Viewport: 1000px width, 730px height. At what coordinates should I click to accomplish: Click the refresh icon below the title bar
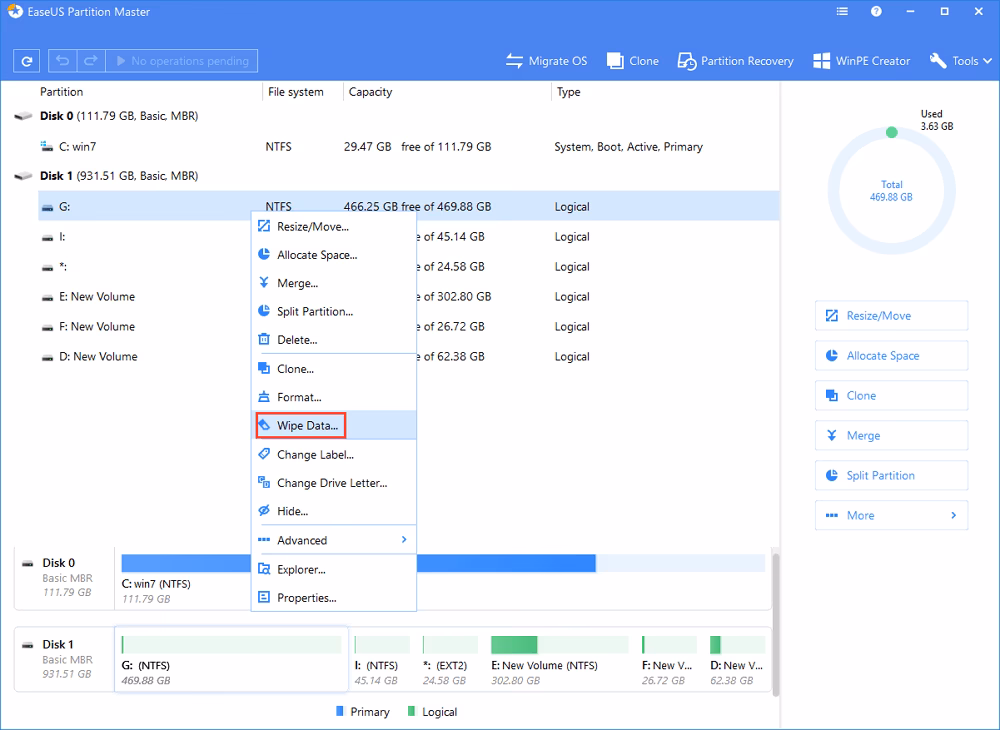click(26, 60)
